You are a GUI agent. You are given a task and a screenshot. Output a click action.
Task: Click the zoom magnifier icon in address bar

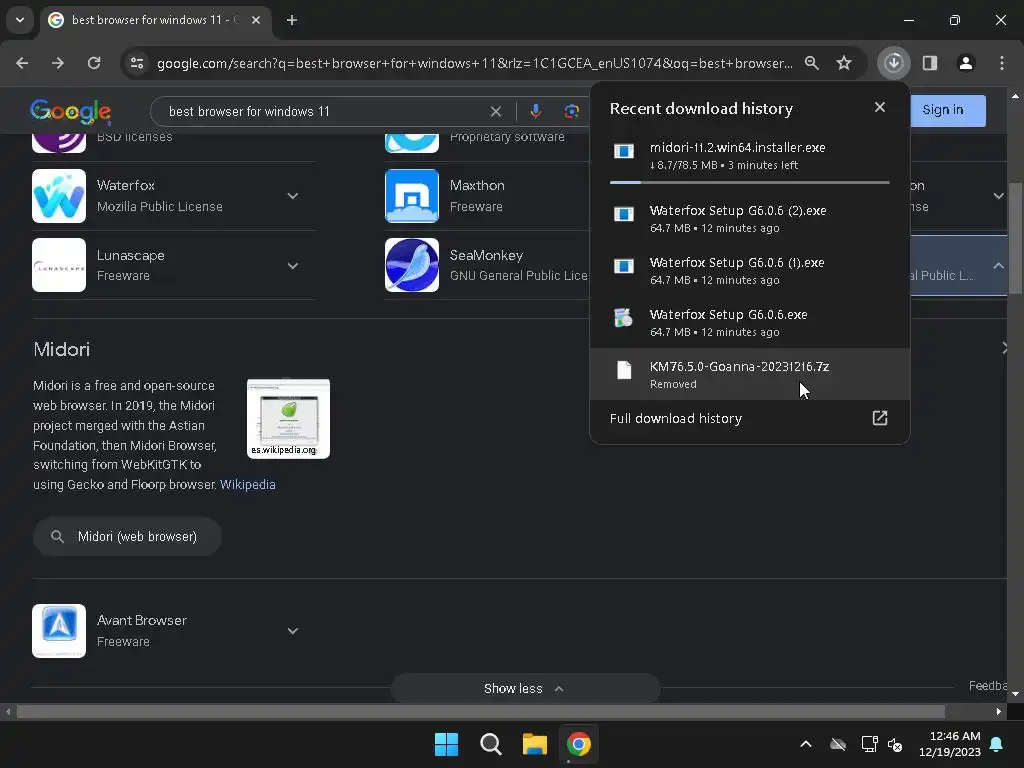pos(812,63)
